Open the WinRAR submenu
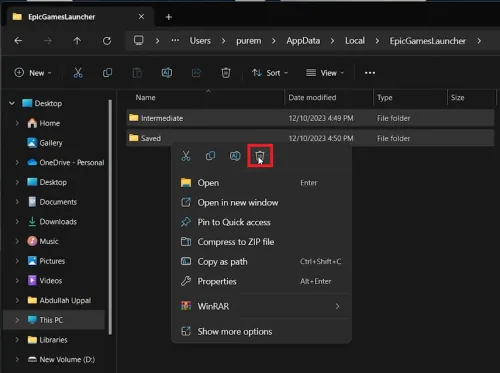 [261, 306]
